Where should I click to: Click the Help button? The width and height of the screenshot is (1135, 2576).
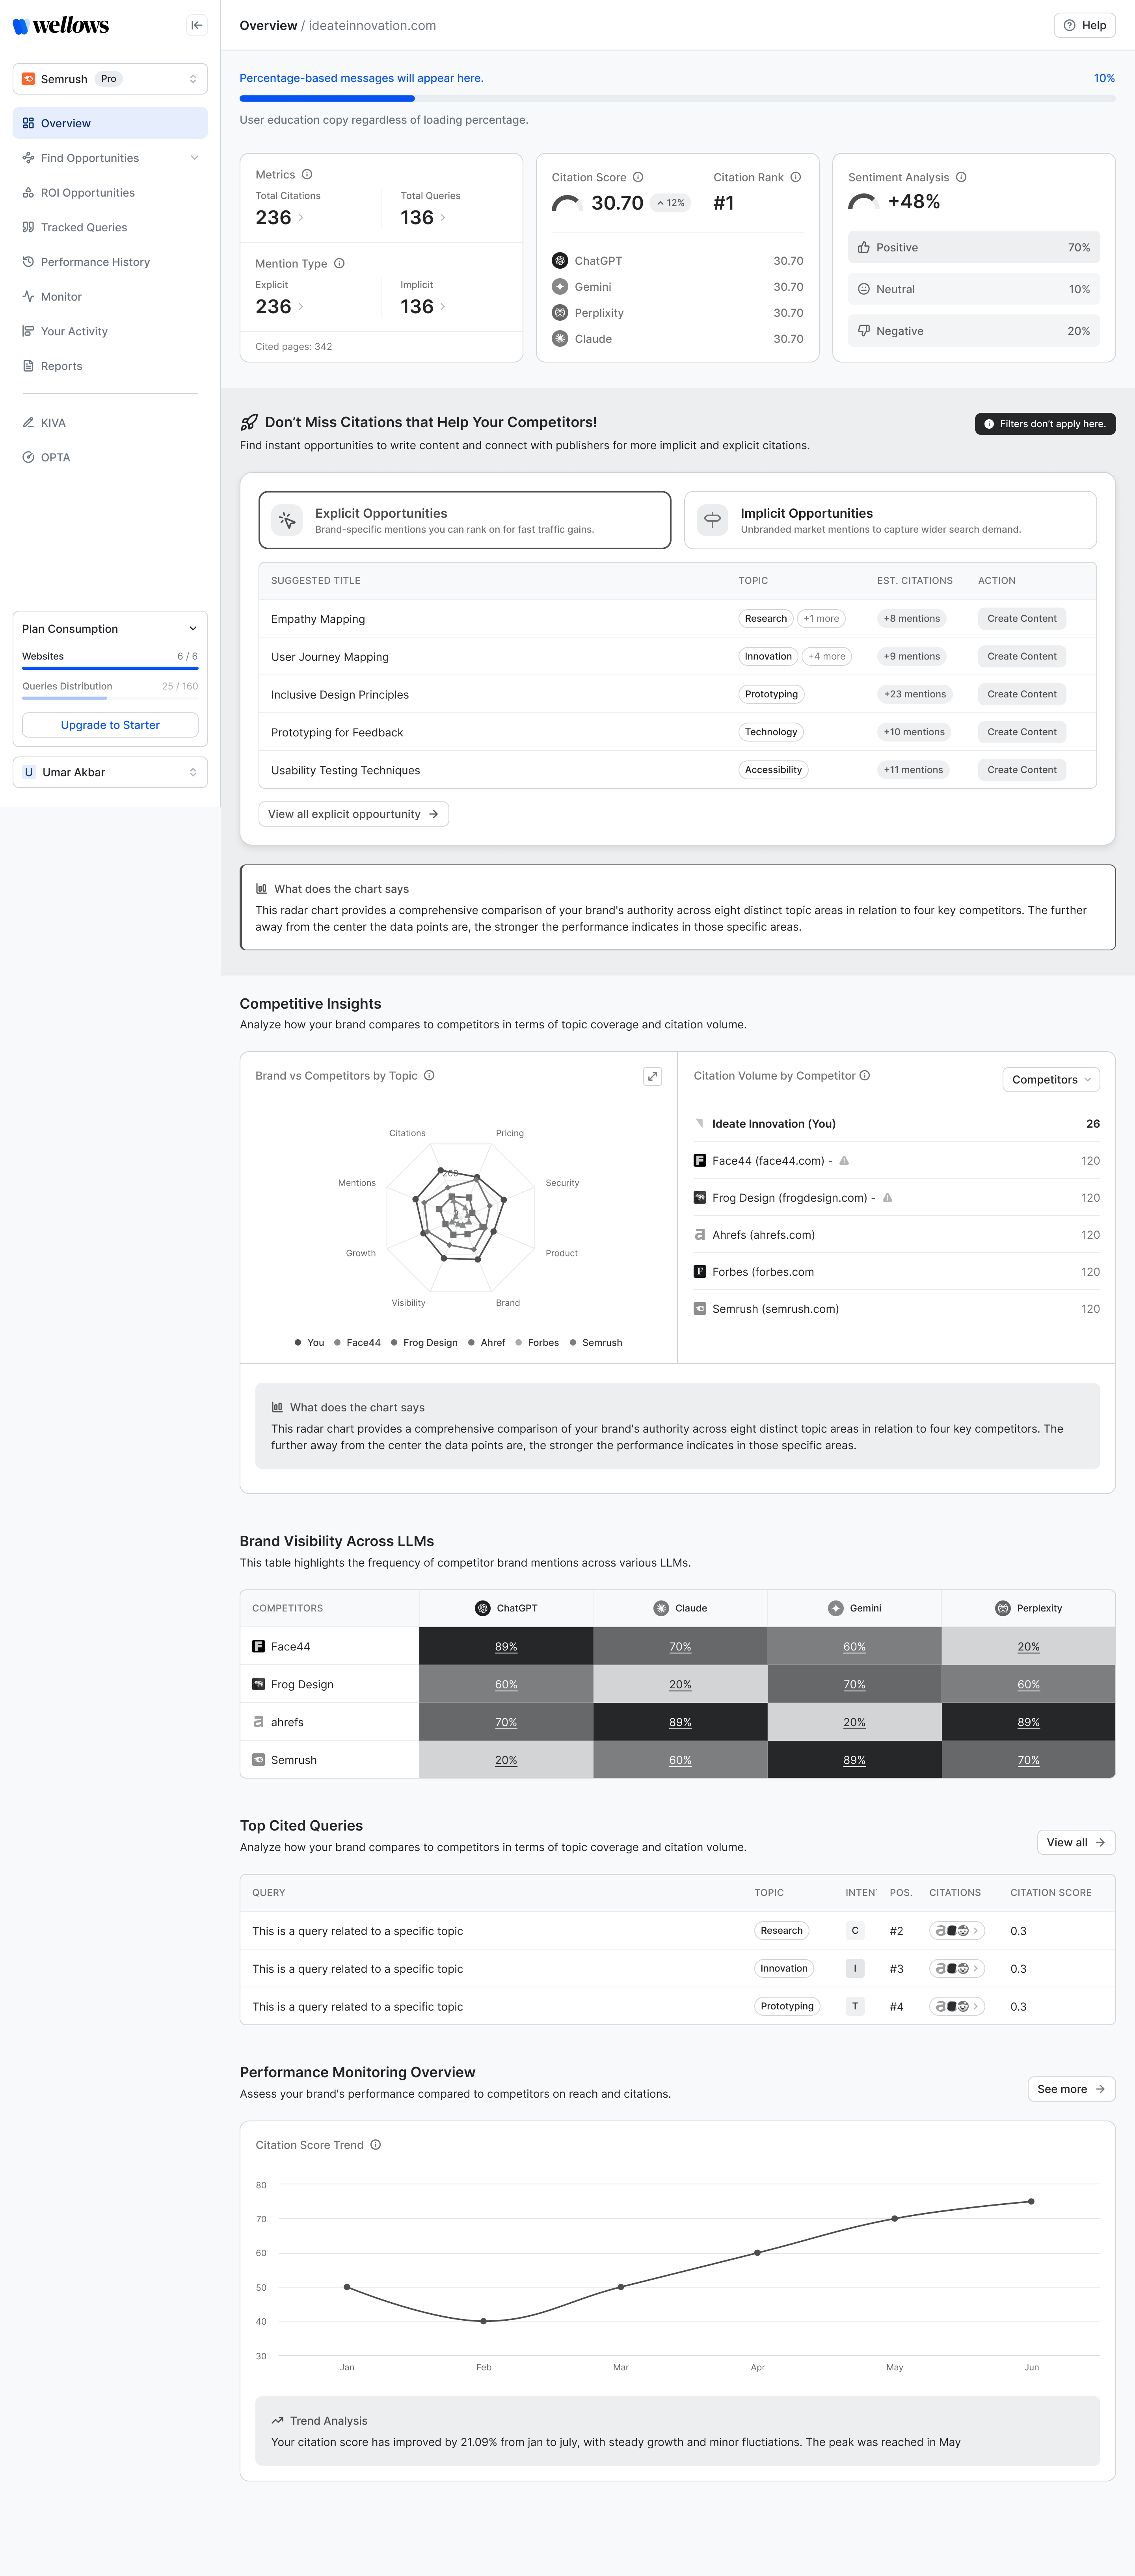pos(1084,25)
